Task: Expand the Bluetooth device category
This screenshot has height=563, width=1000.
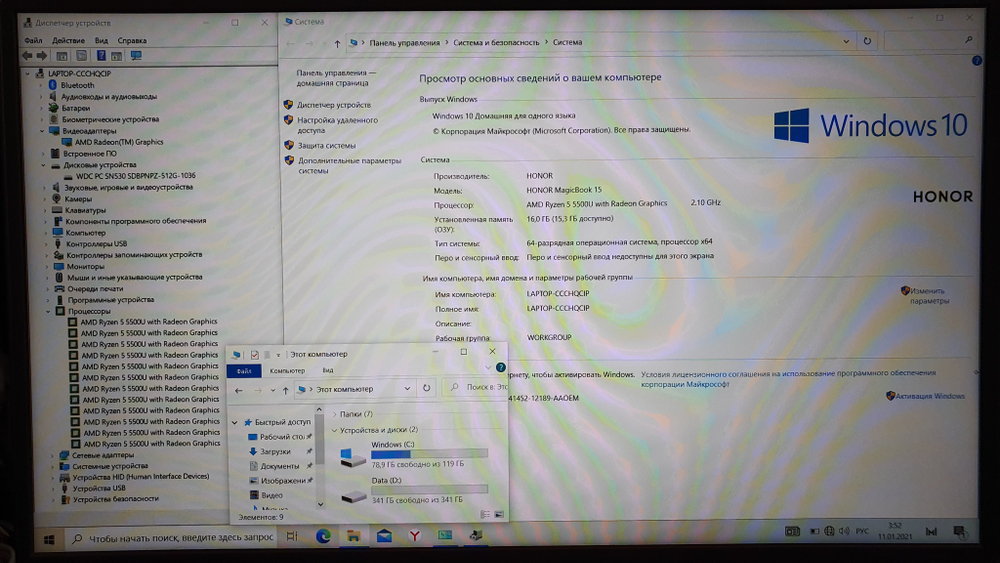Action: 41,85
